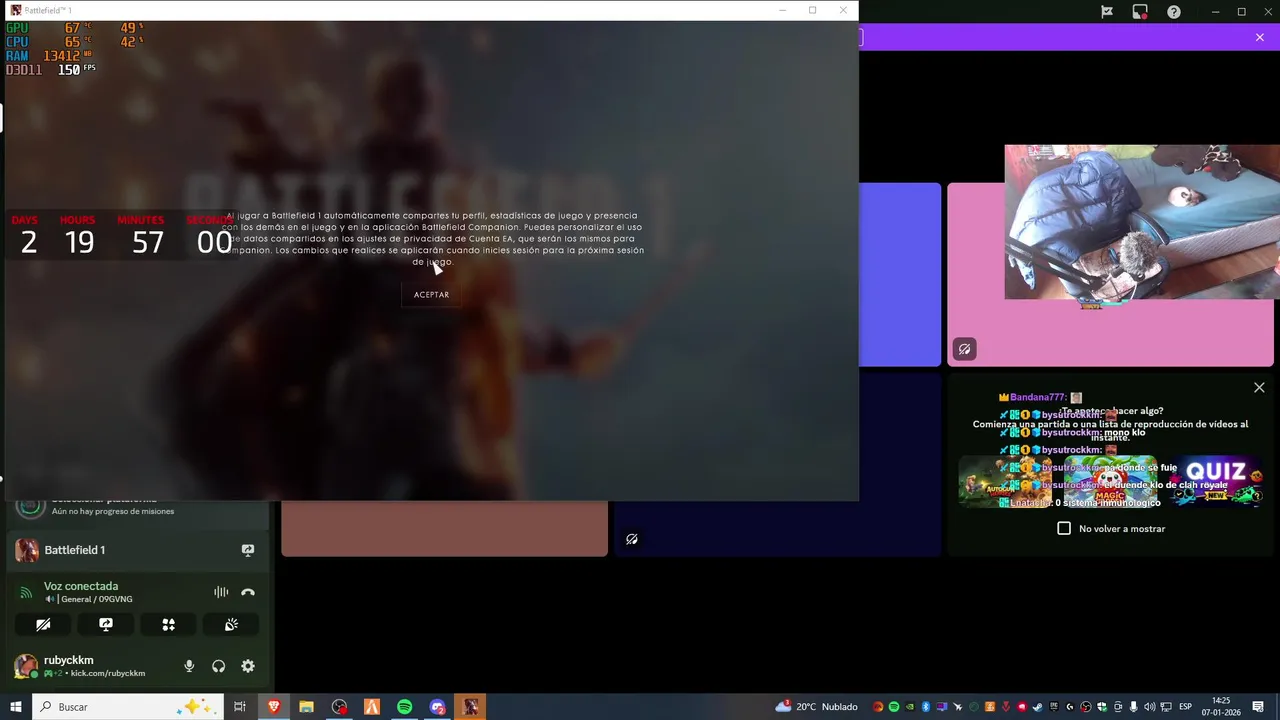Open Discord user settings gear

coord(248,666)
